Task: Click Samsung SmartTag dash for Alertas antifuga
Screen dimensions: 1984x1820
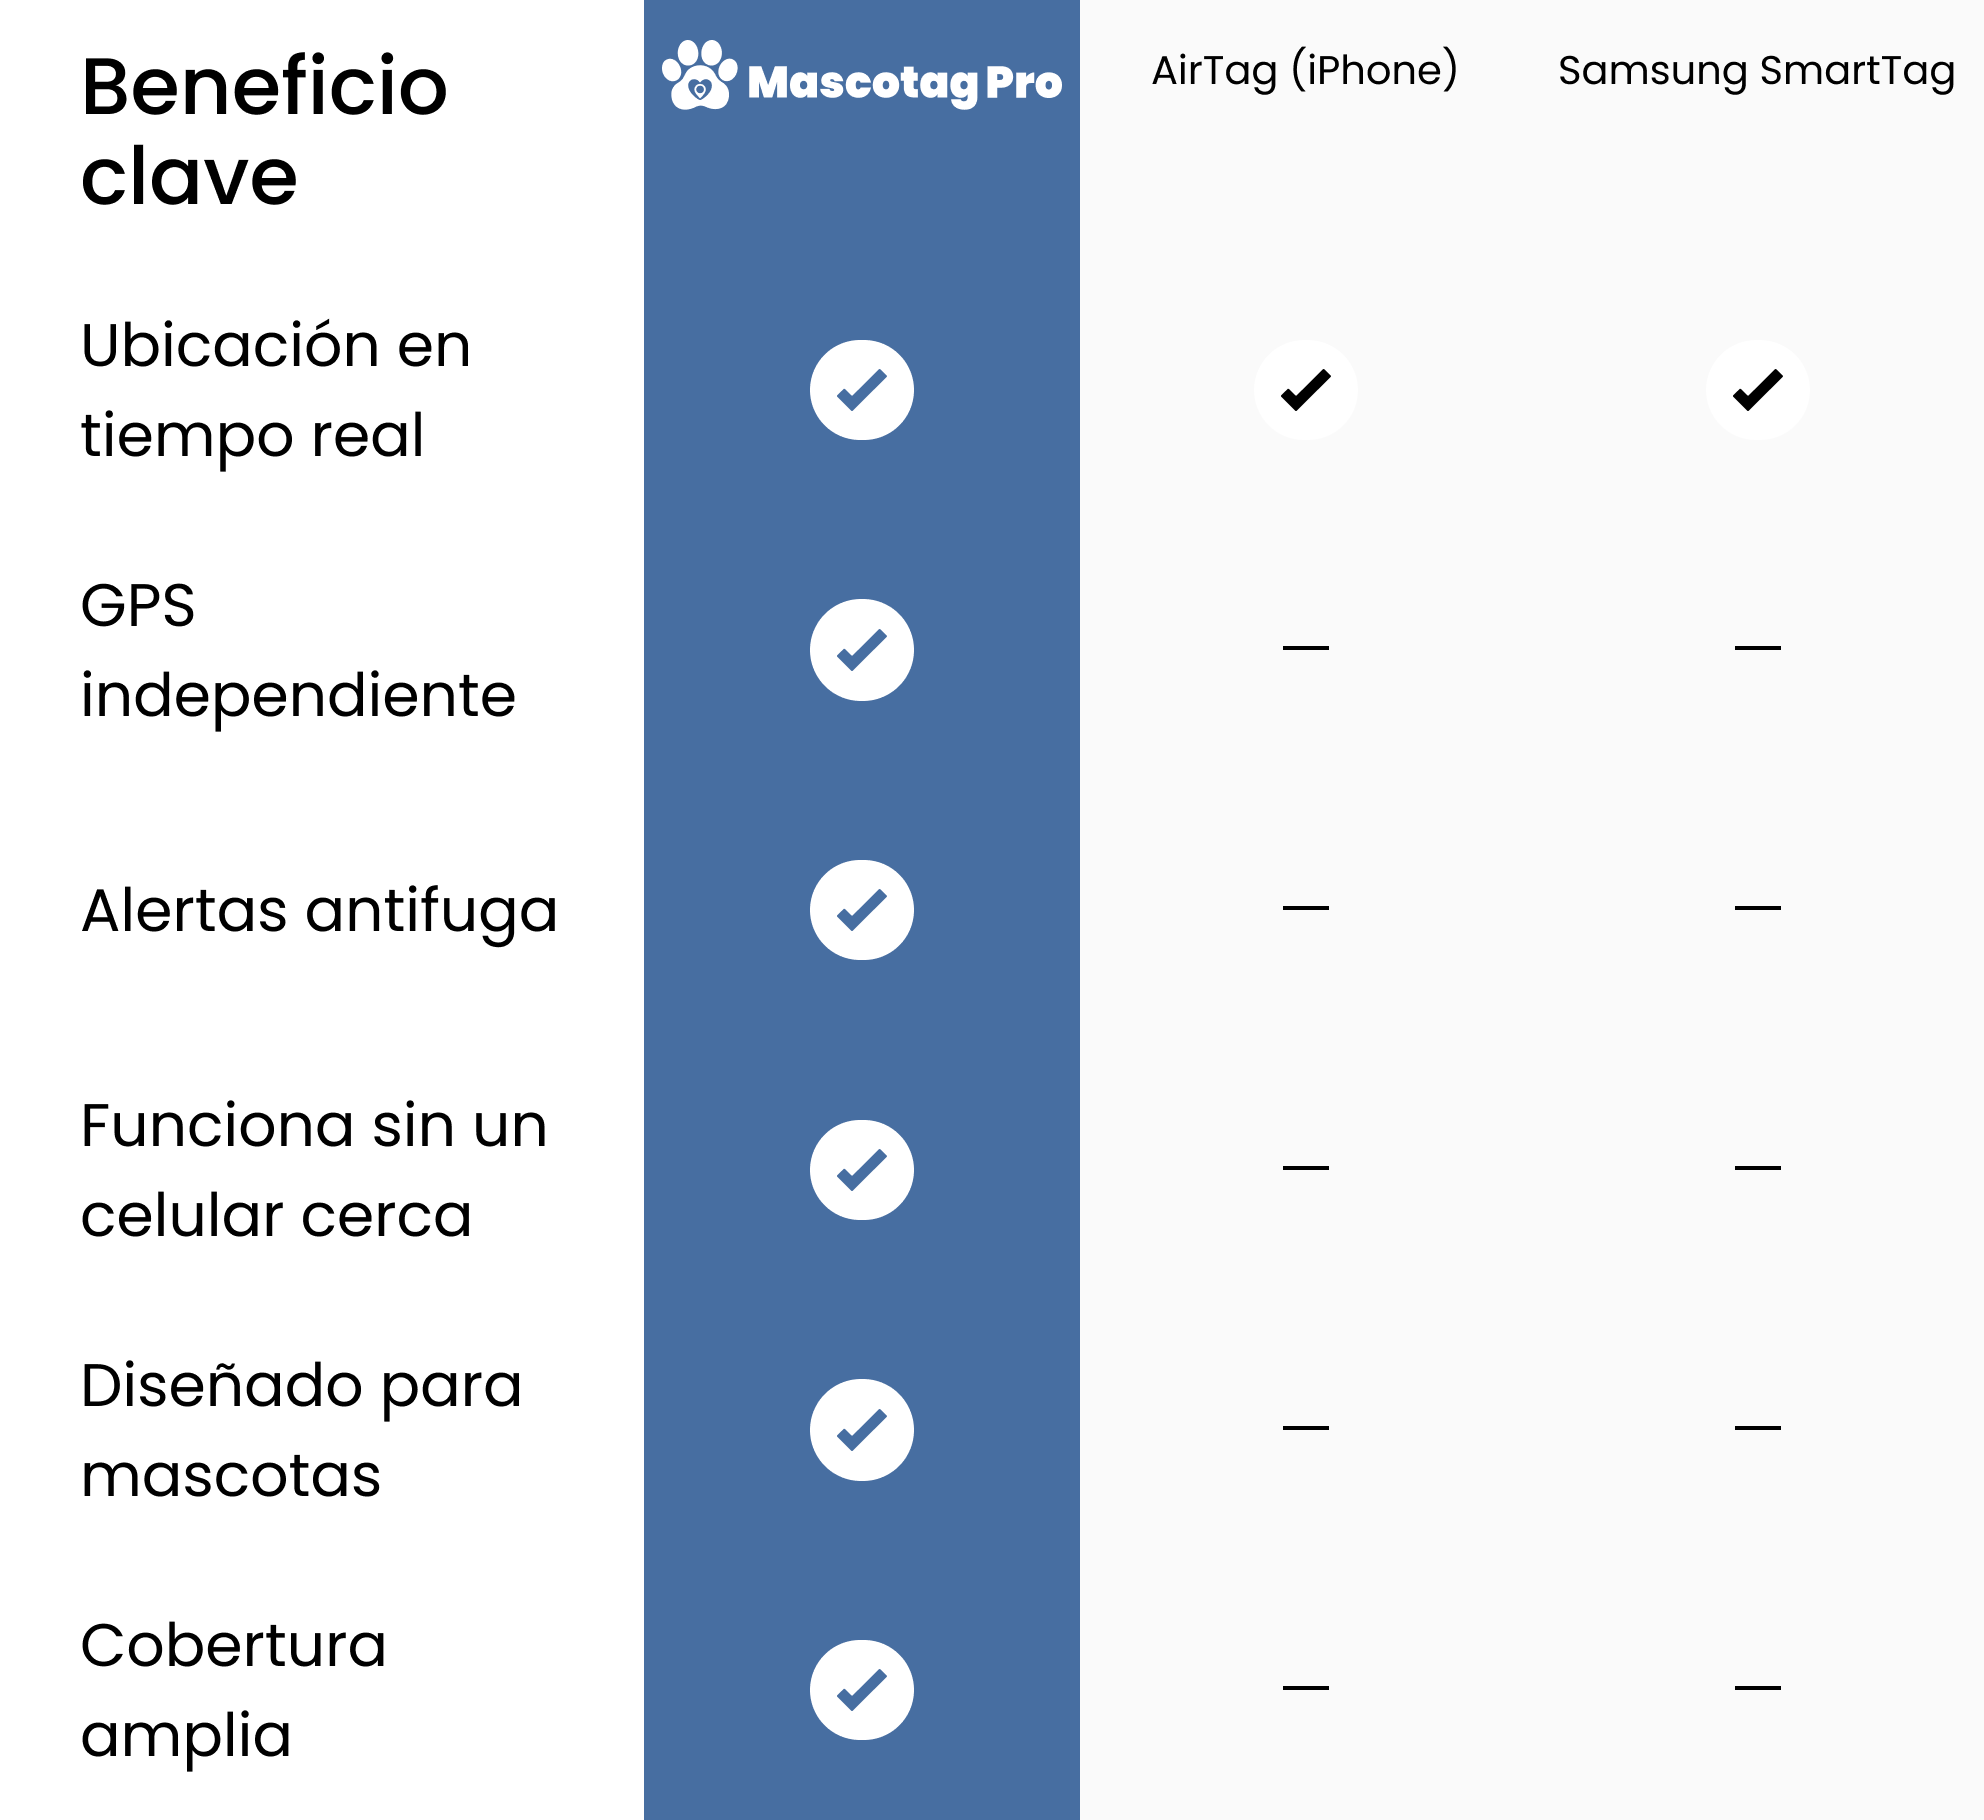Action: click(x=1757, y=908)
